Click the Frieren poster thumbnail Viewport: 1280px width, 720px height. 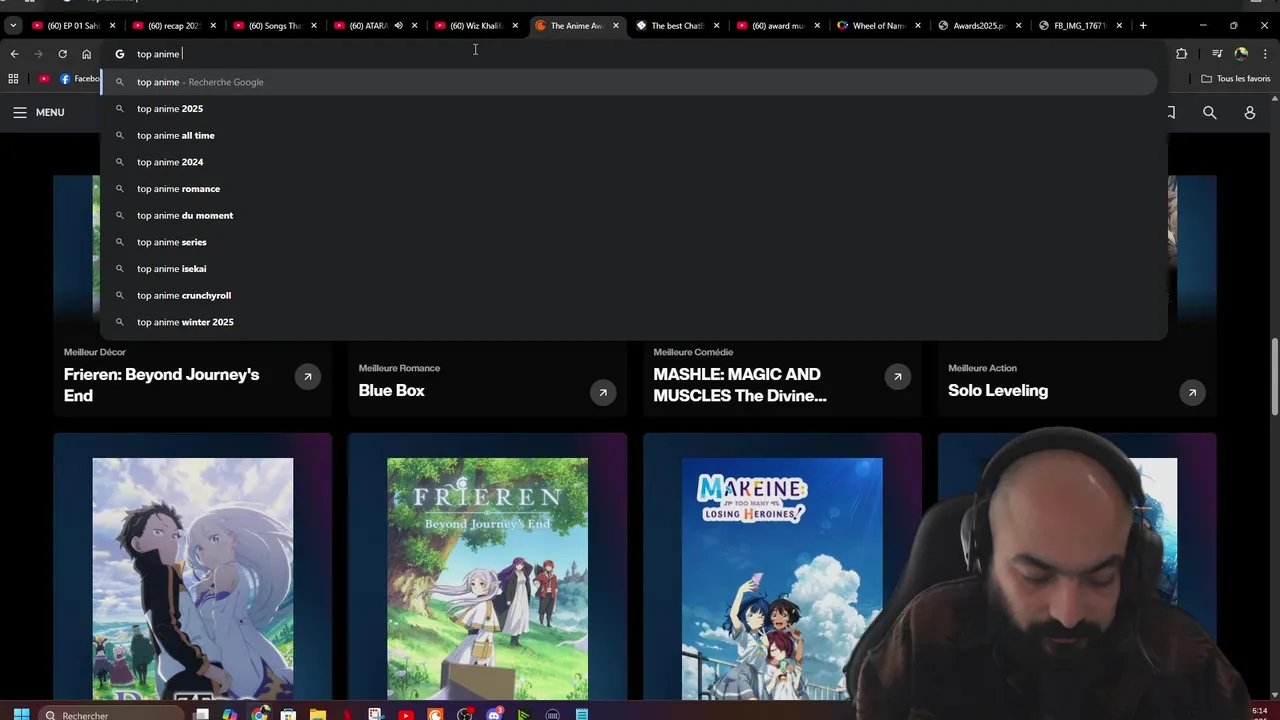point(488,579)
